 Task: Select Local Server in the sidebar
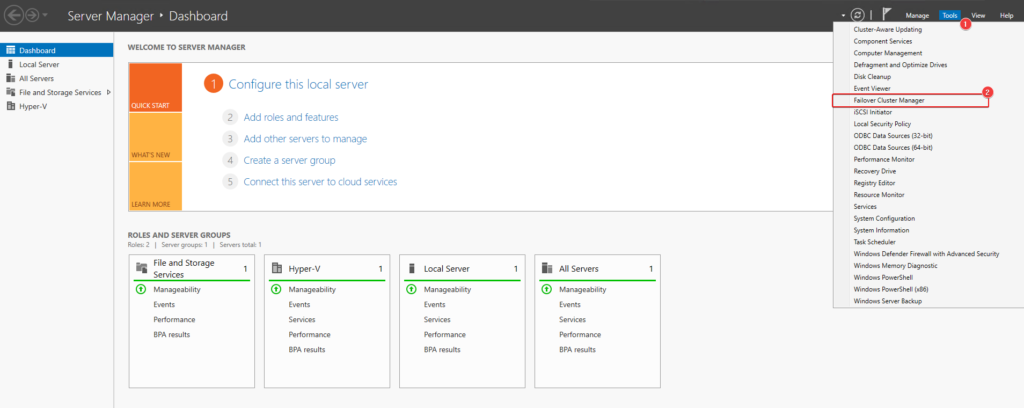click(39, 64)
